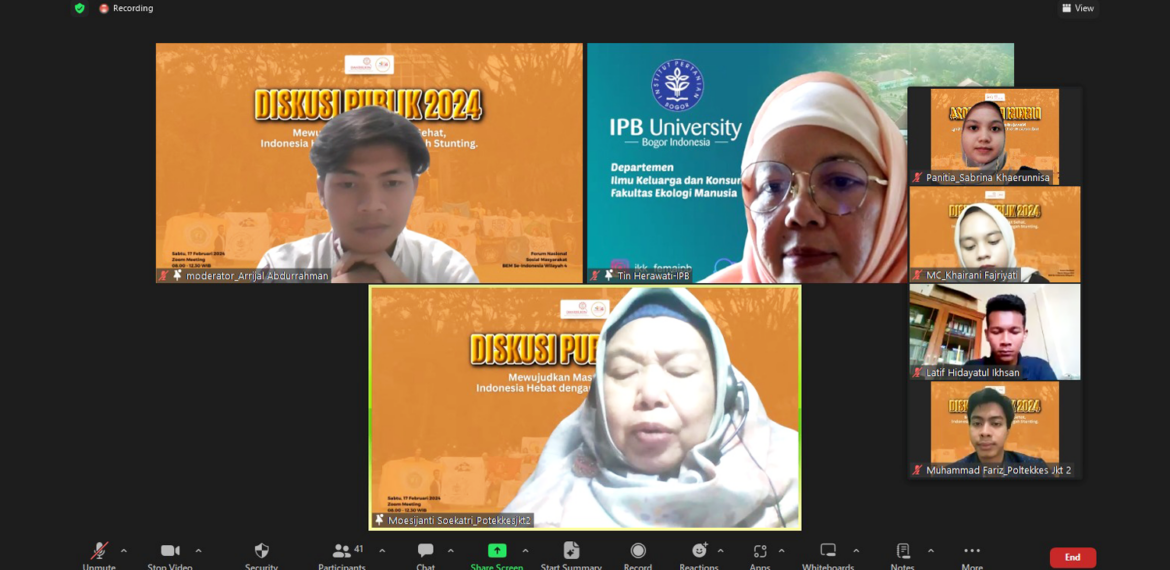
Task: Click muted mic icon on Panitia_Sabrina tile
Action: [918, 178]
